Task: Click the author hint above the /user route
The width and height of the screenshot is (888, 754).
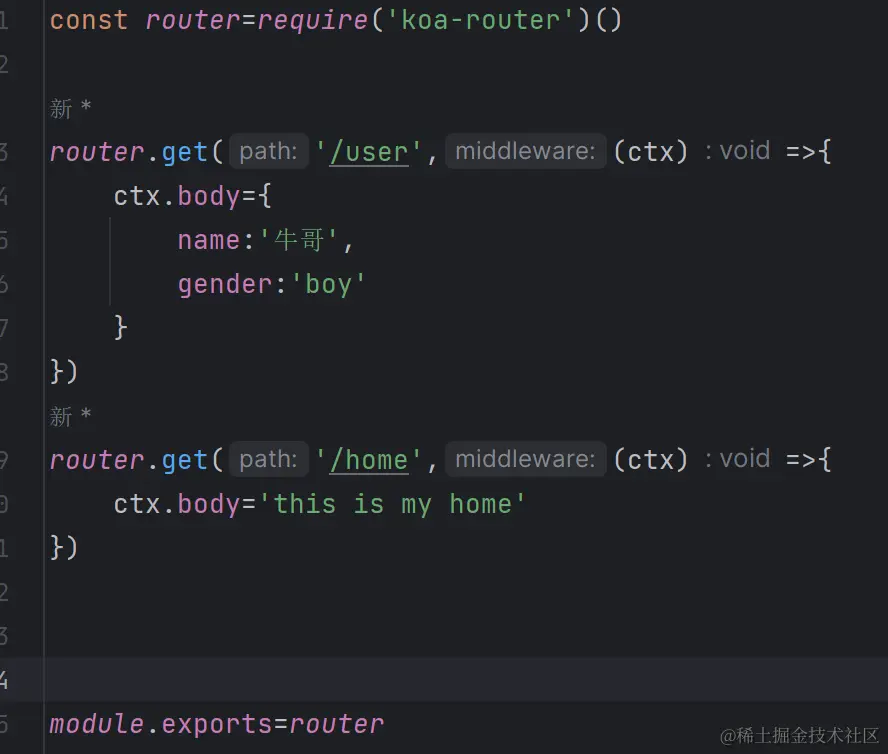Action: (x=70, y=108)
